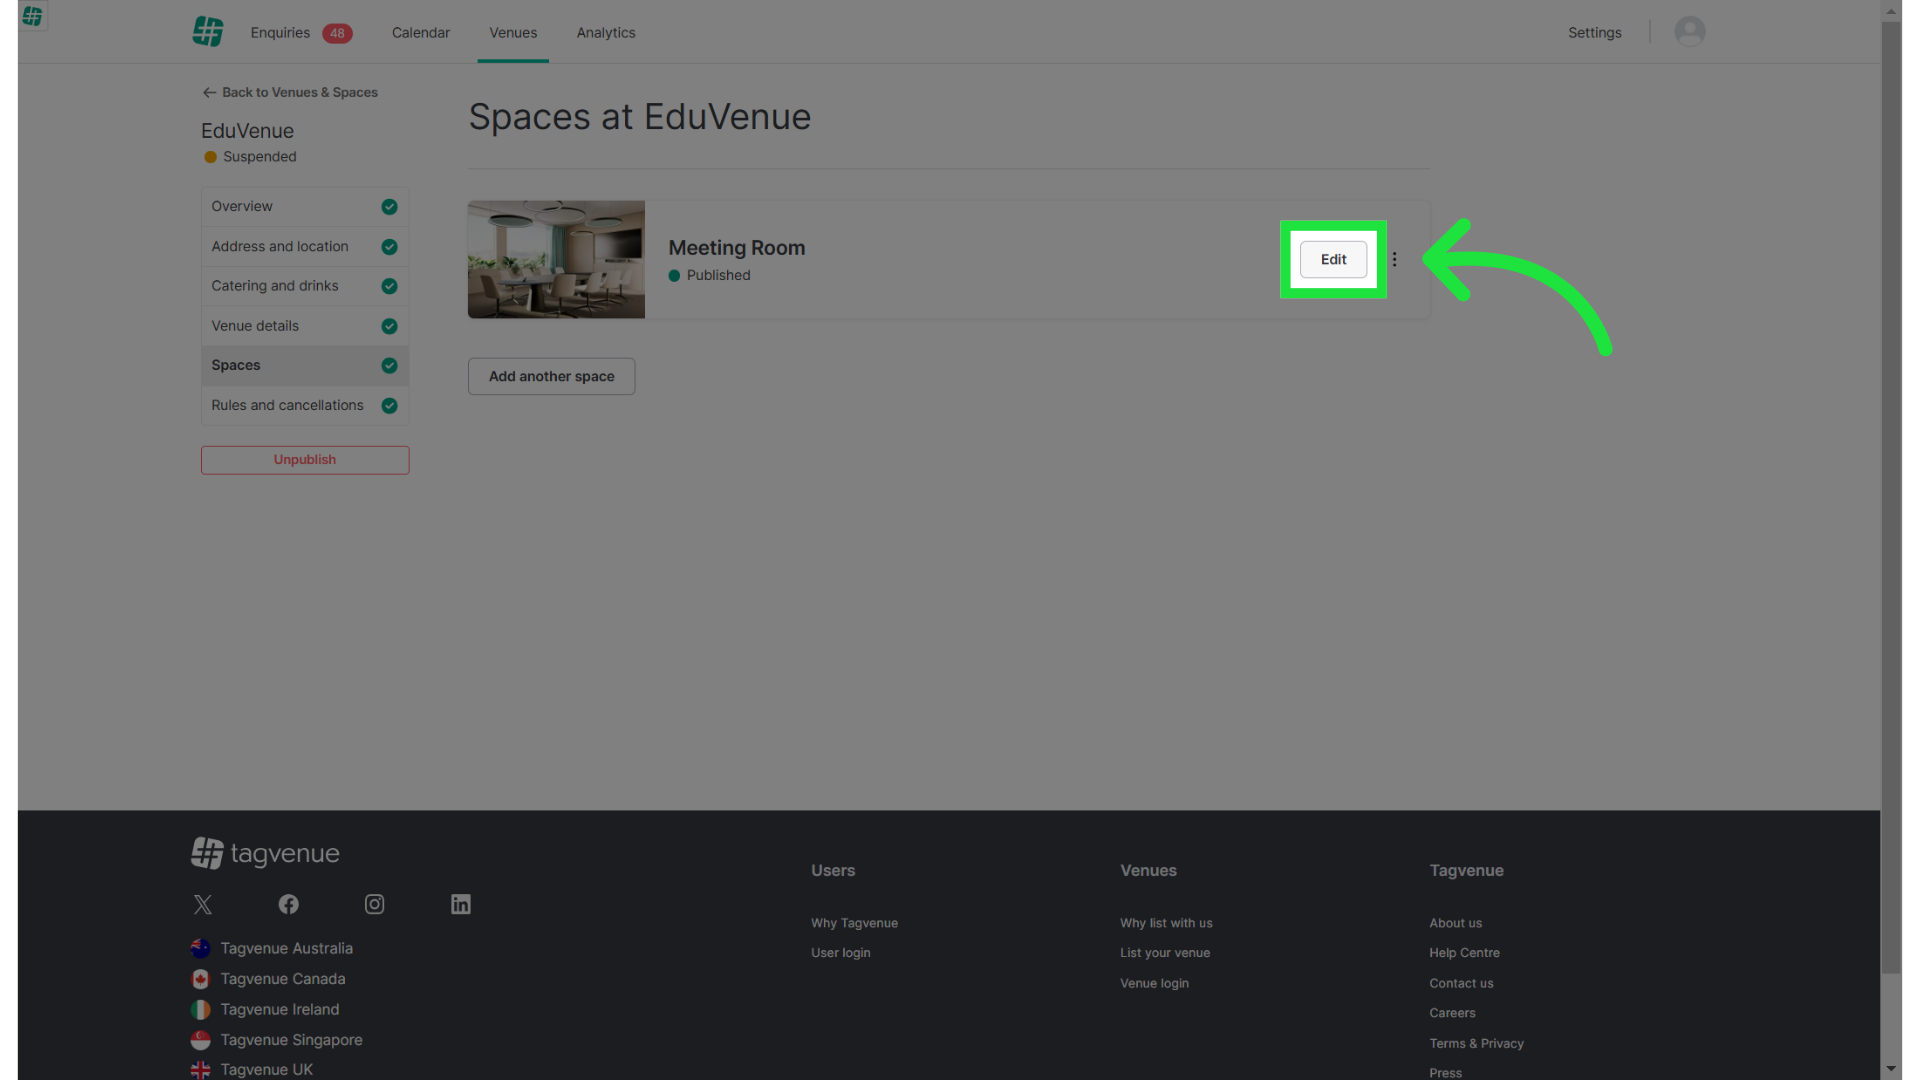Open Tagvenue LinkedIn social link
This screenshot has height=1080, width=1920.
(x=461, y=905)
